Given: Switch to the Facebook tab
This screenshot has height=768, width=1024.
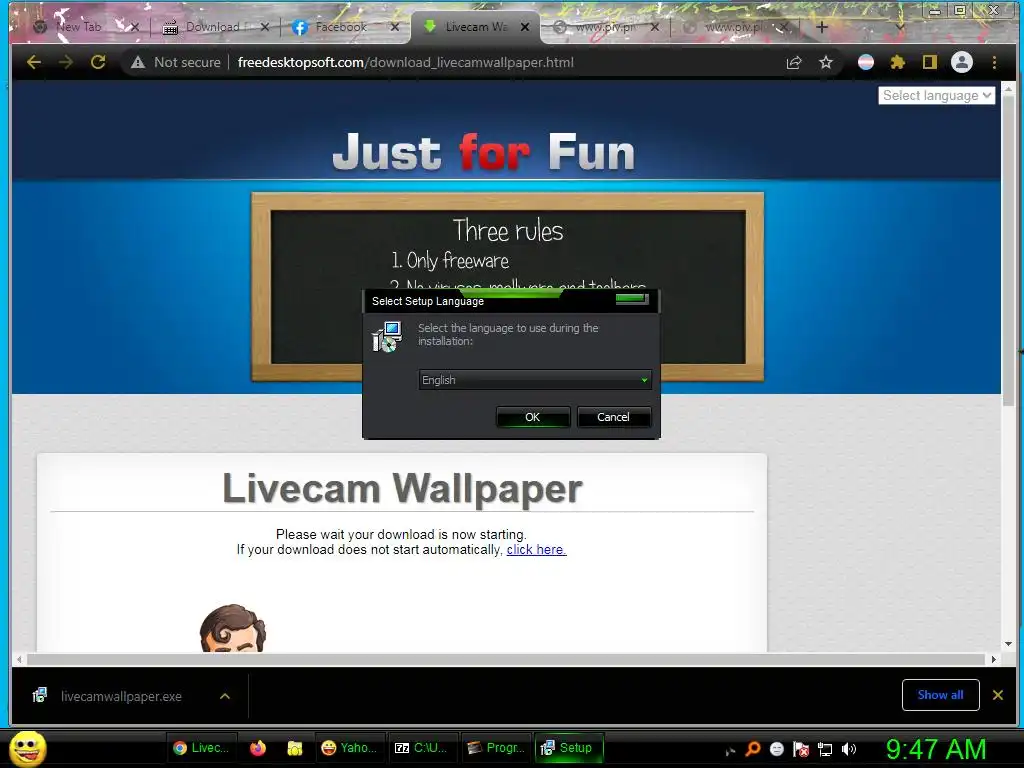Looking at the screenshot, I should point(340,27).
